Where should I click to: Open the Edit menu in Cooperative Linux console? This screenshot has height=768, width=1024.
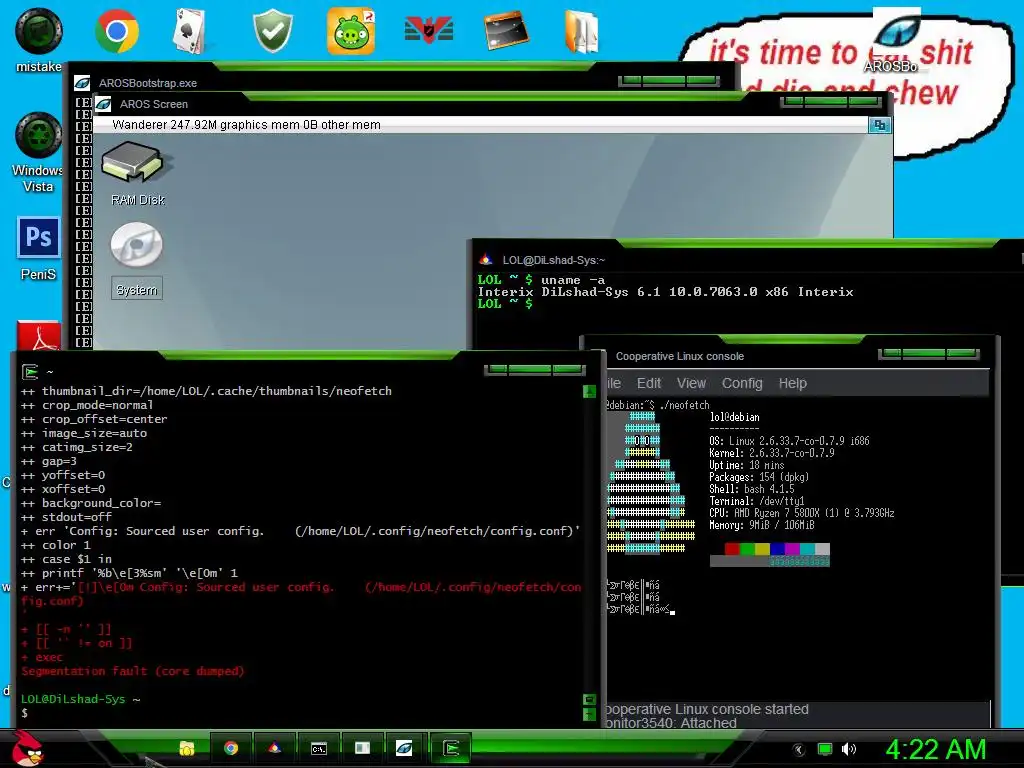(648, 383)
